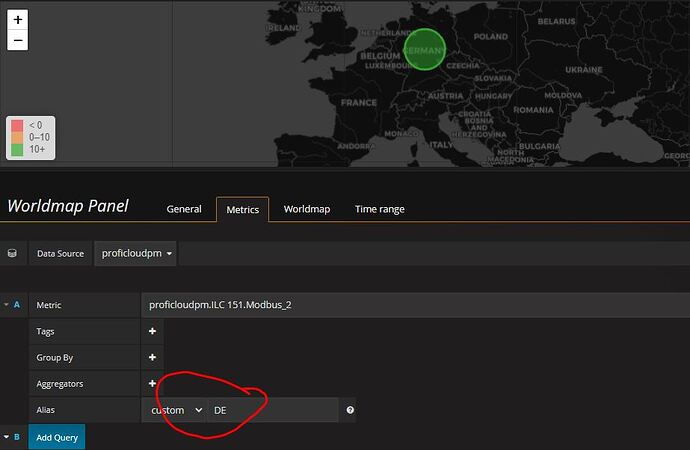Select the Metrics tab
This screenshot has height=450, width=690.
click(242, 209)
